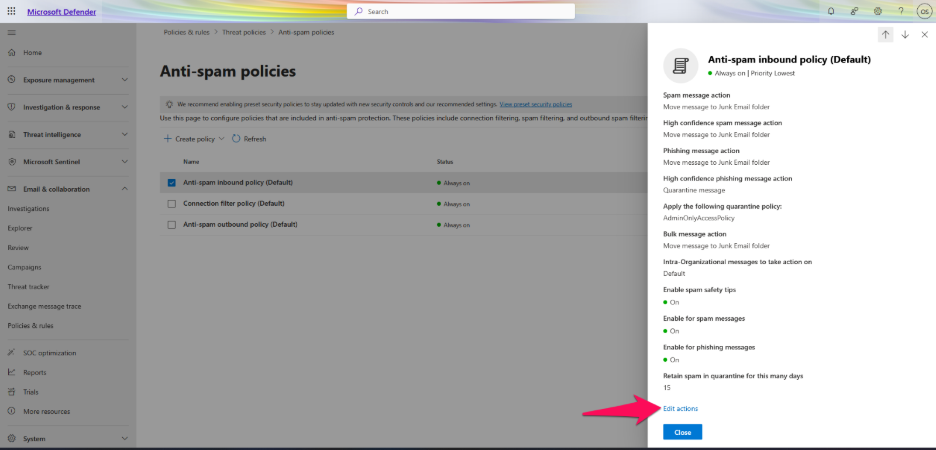Click the Refresh icon in the toolbar
The height and width of the screenshot is (450, 936).
coord(236,139)
